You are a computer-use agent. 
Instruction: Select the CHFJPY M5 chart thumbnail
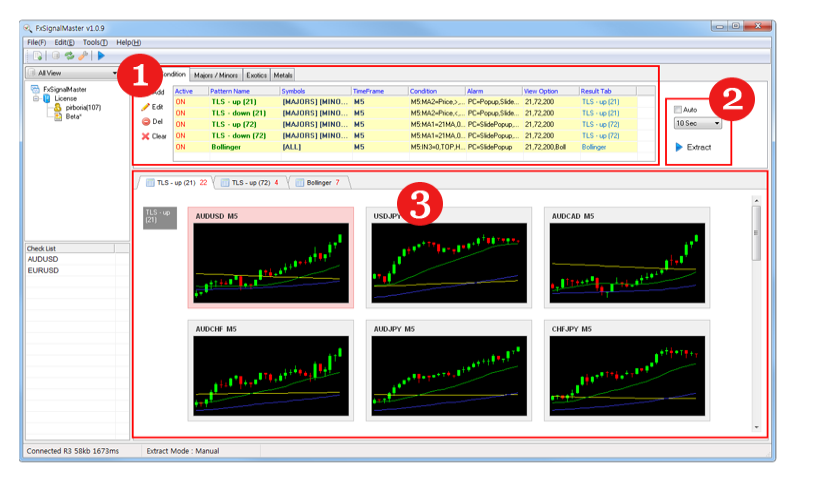627,371
